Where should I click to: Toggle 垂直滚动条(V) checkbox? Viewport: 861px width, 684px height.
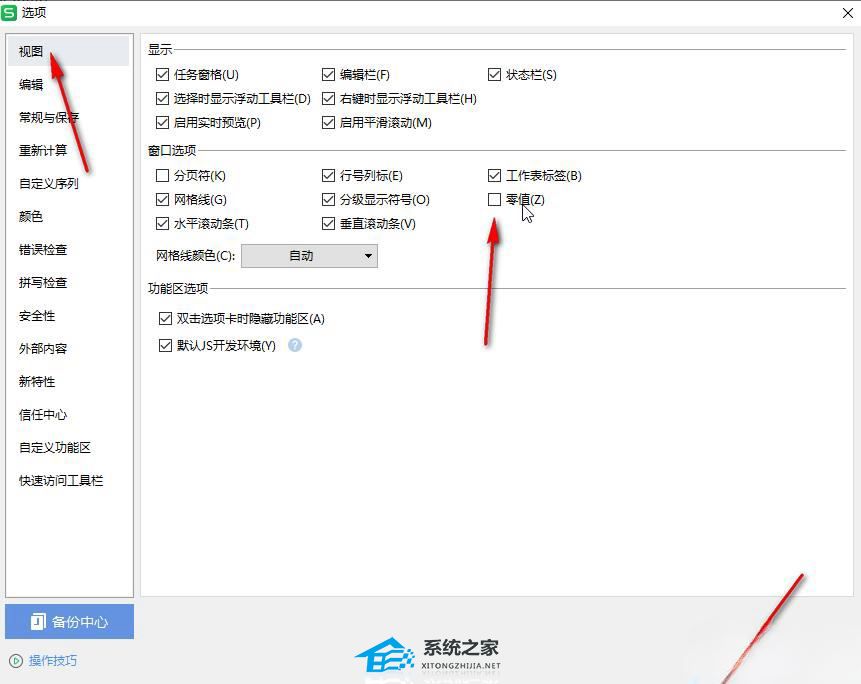(328, 224)
